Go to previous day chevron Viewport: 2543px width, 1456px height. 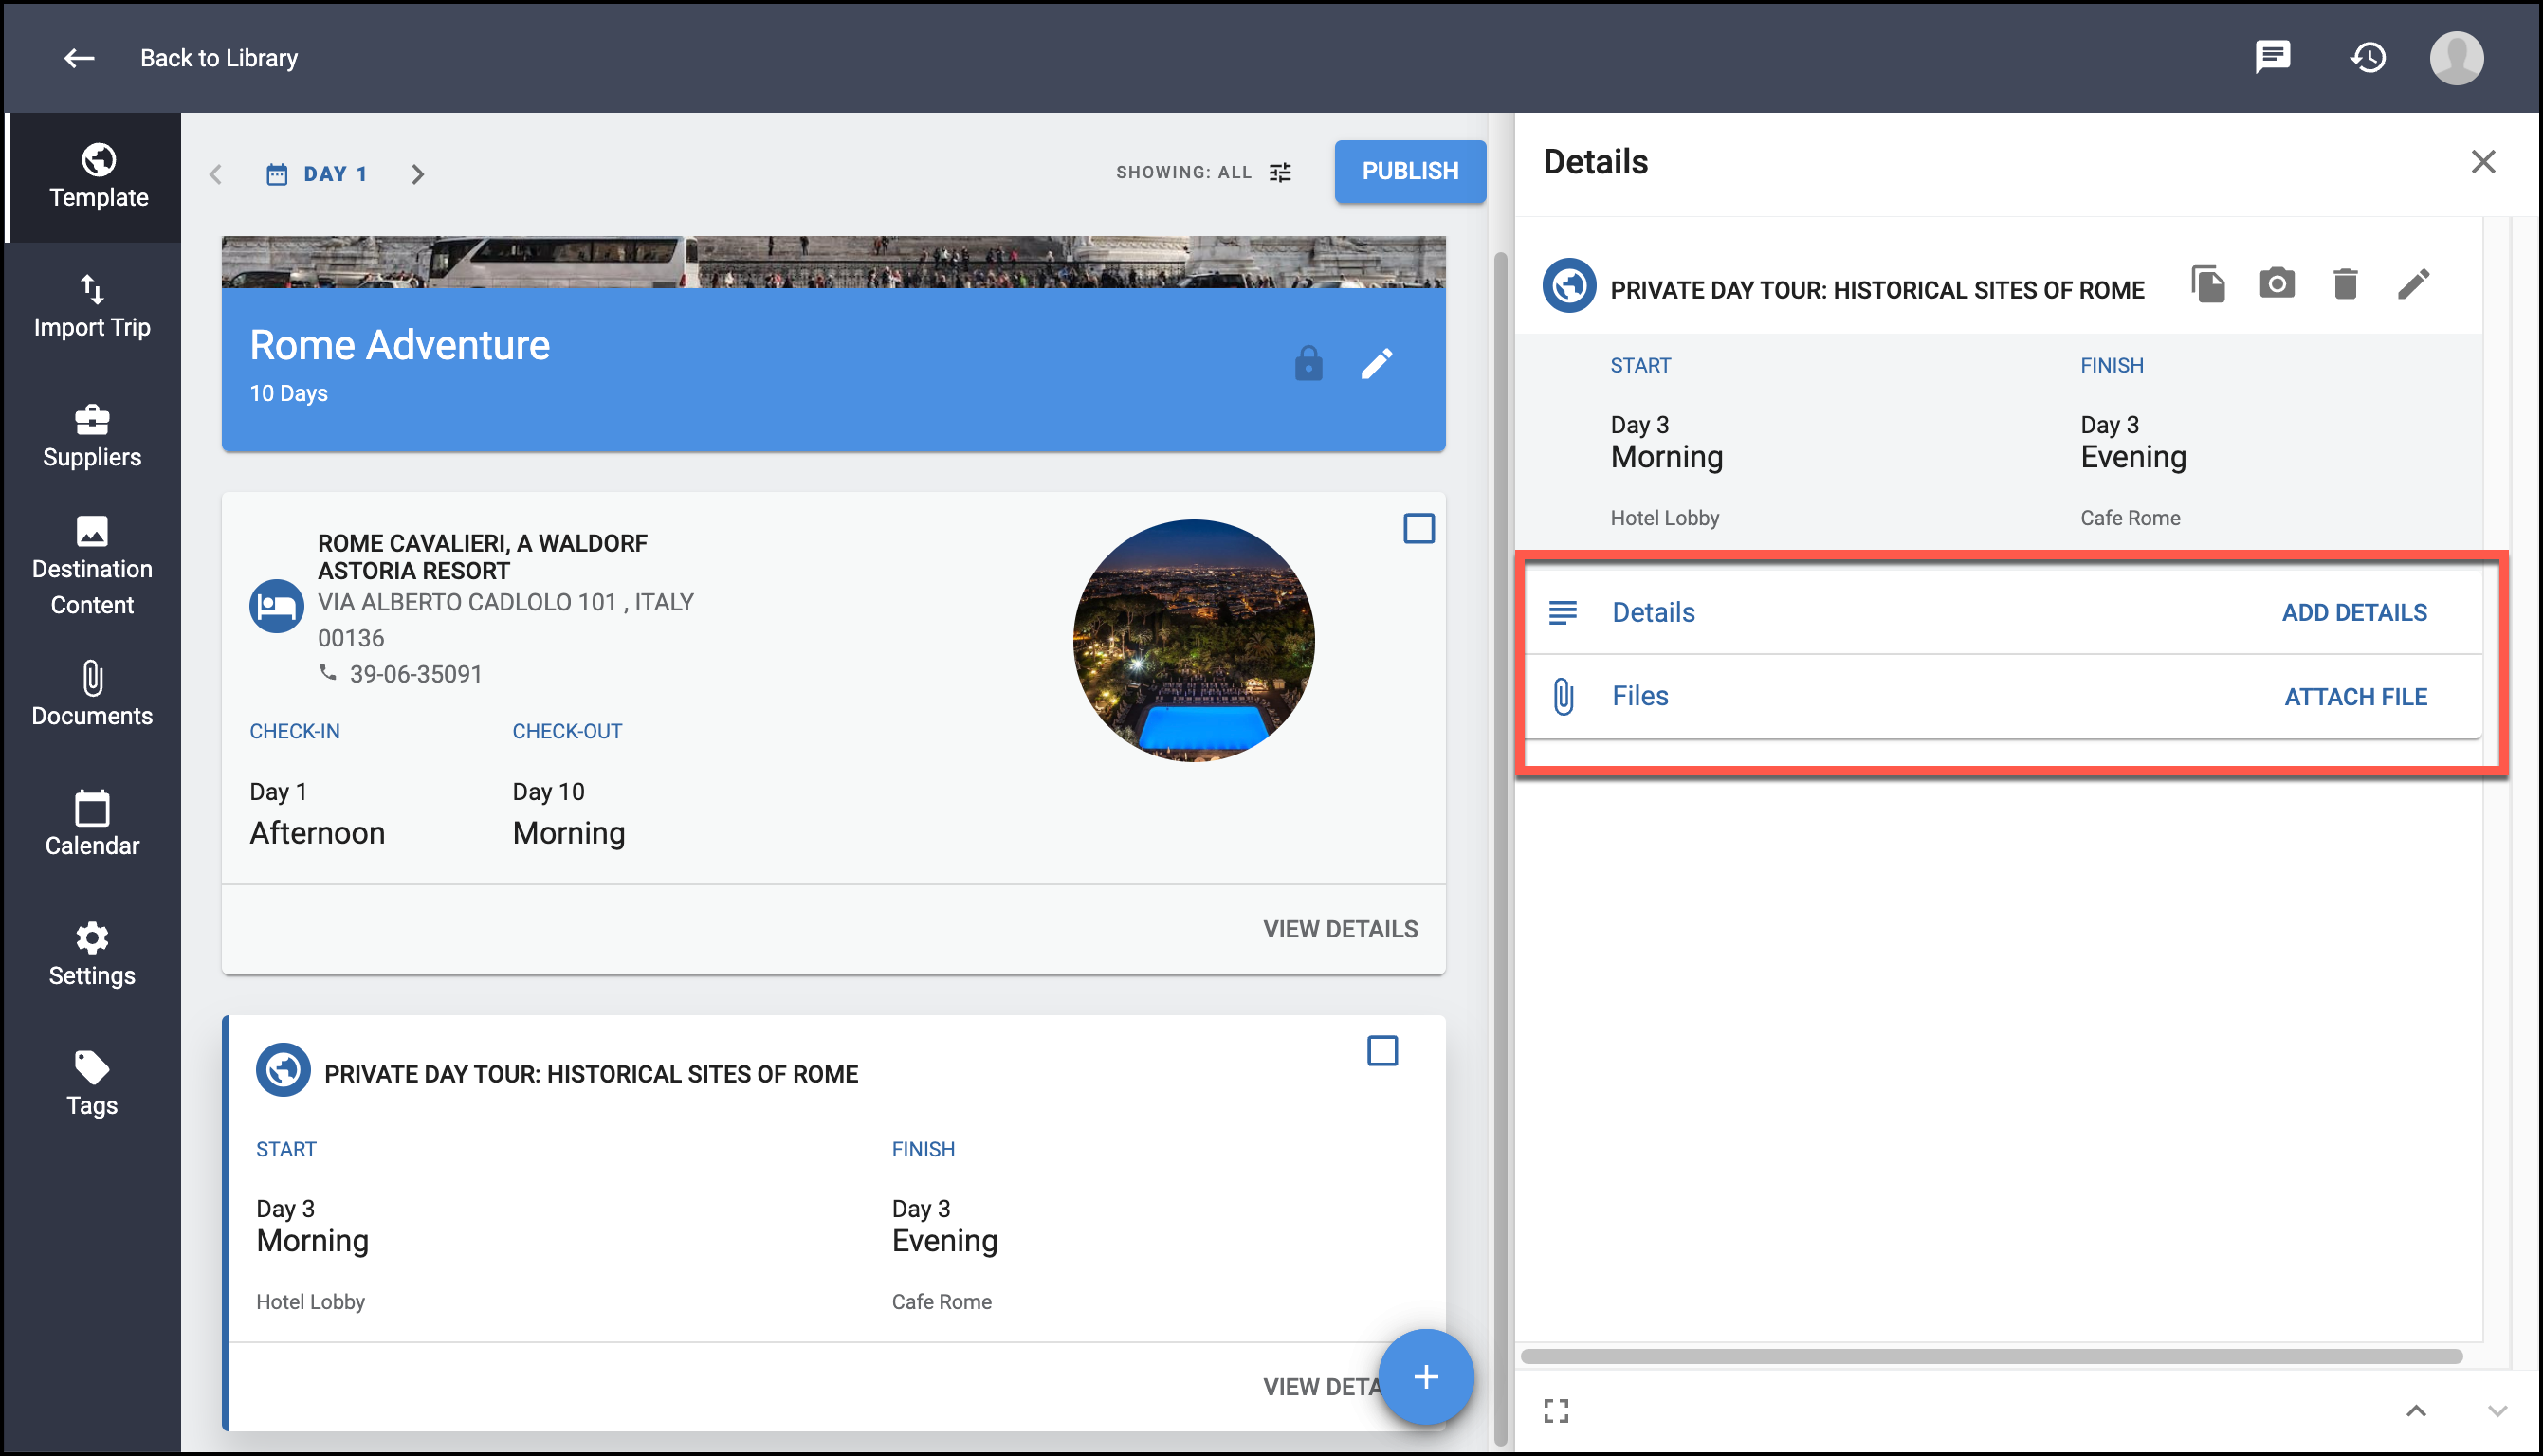216,174
